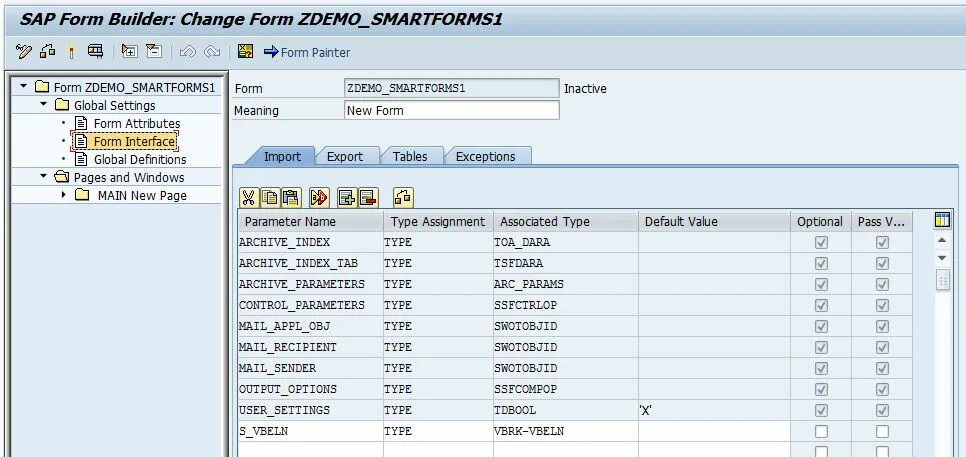The height and width of the screenshot is (457, 966).
Task: Click the Type Assignment column header
Action: pos(438,222)
